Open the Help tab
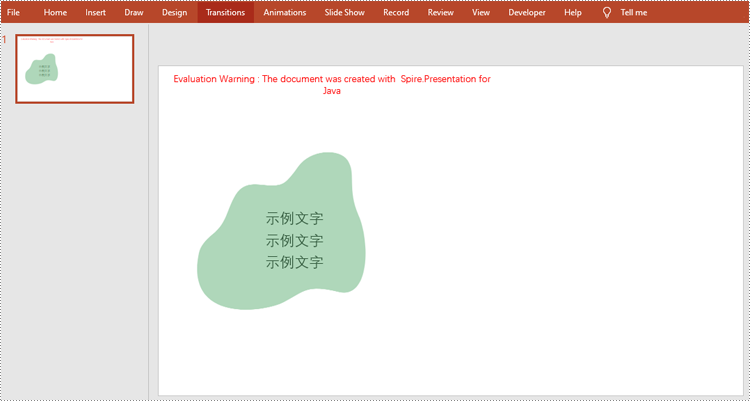Image resolution: width=750 pixels, height=401 pixels. [573, 12]
